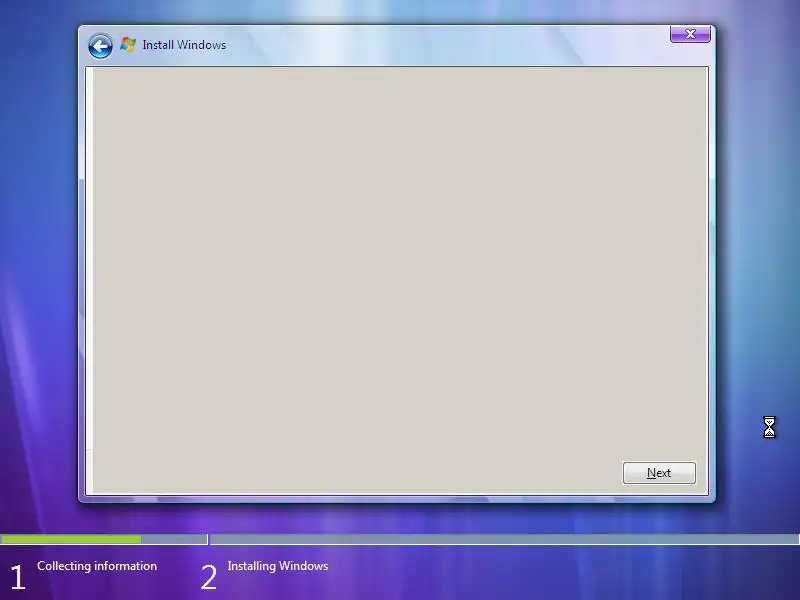This screenshot has height=600, width=800.
Task: Click the step number 2
Action: pyautogui.click(x=209, y=578)
